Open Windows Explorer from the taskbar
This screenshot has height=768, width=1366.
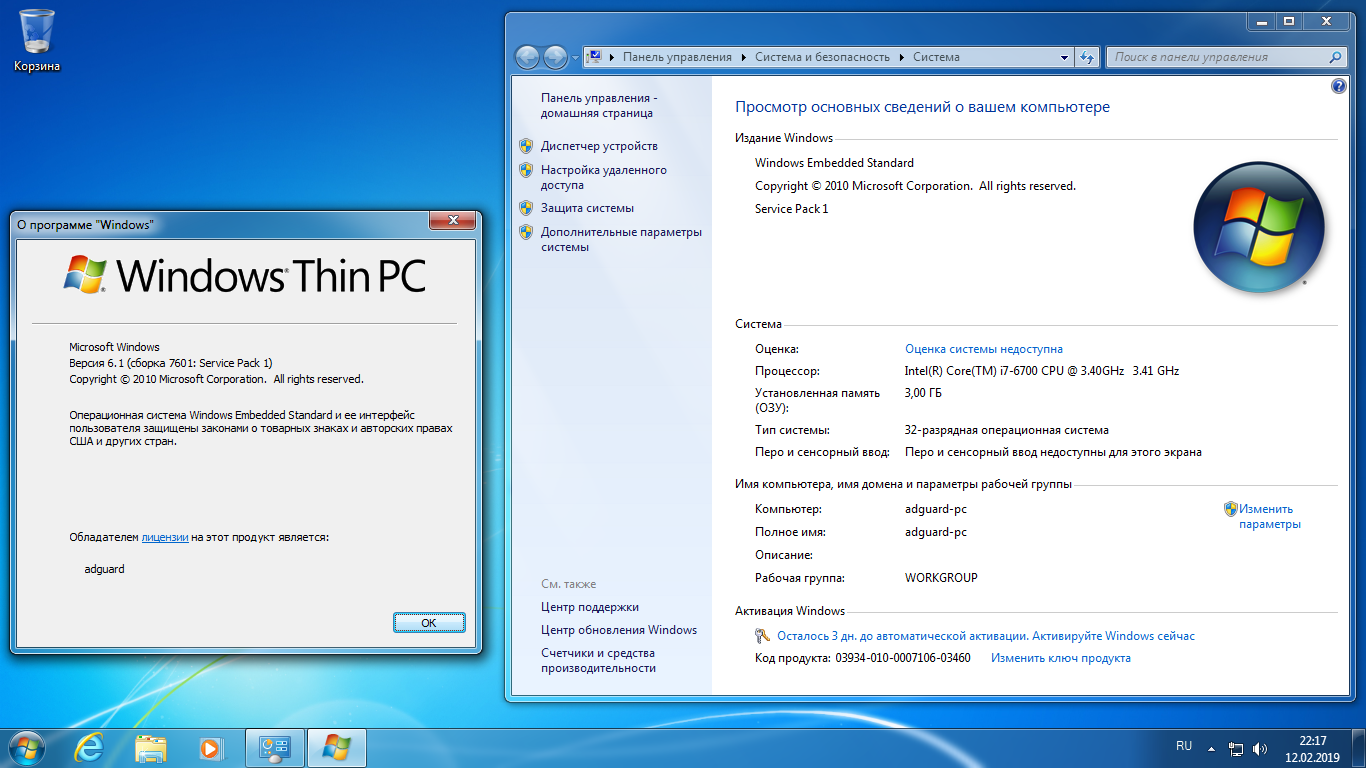(151, 748)
